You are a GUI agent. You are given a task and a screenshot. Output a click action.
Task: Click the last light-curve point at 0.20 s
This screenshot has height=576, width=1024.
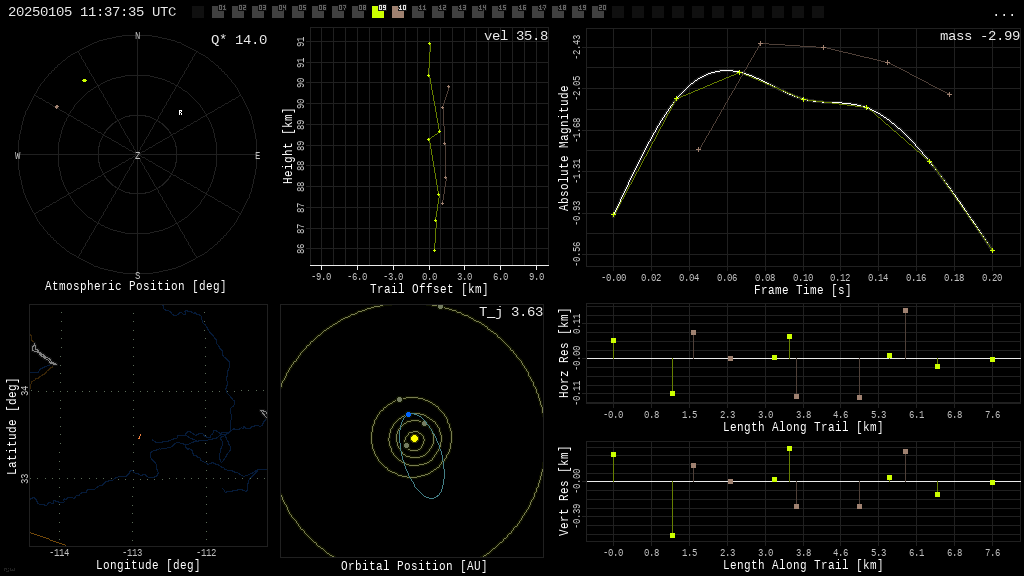(992, 250)
